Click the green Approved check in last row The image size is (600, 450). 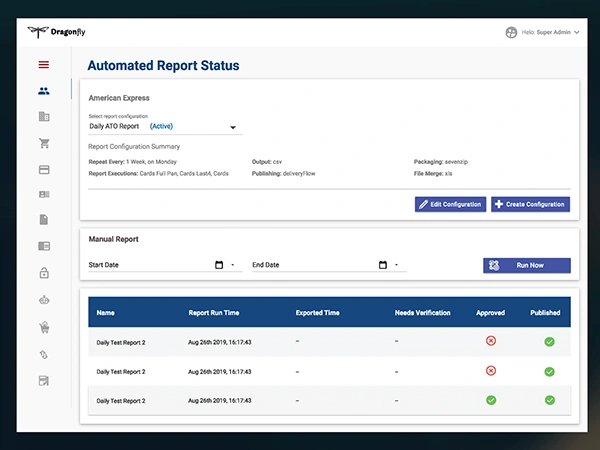pyautogui.click(x=491, y=400)
